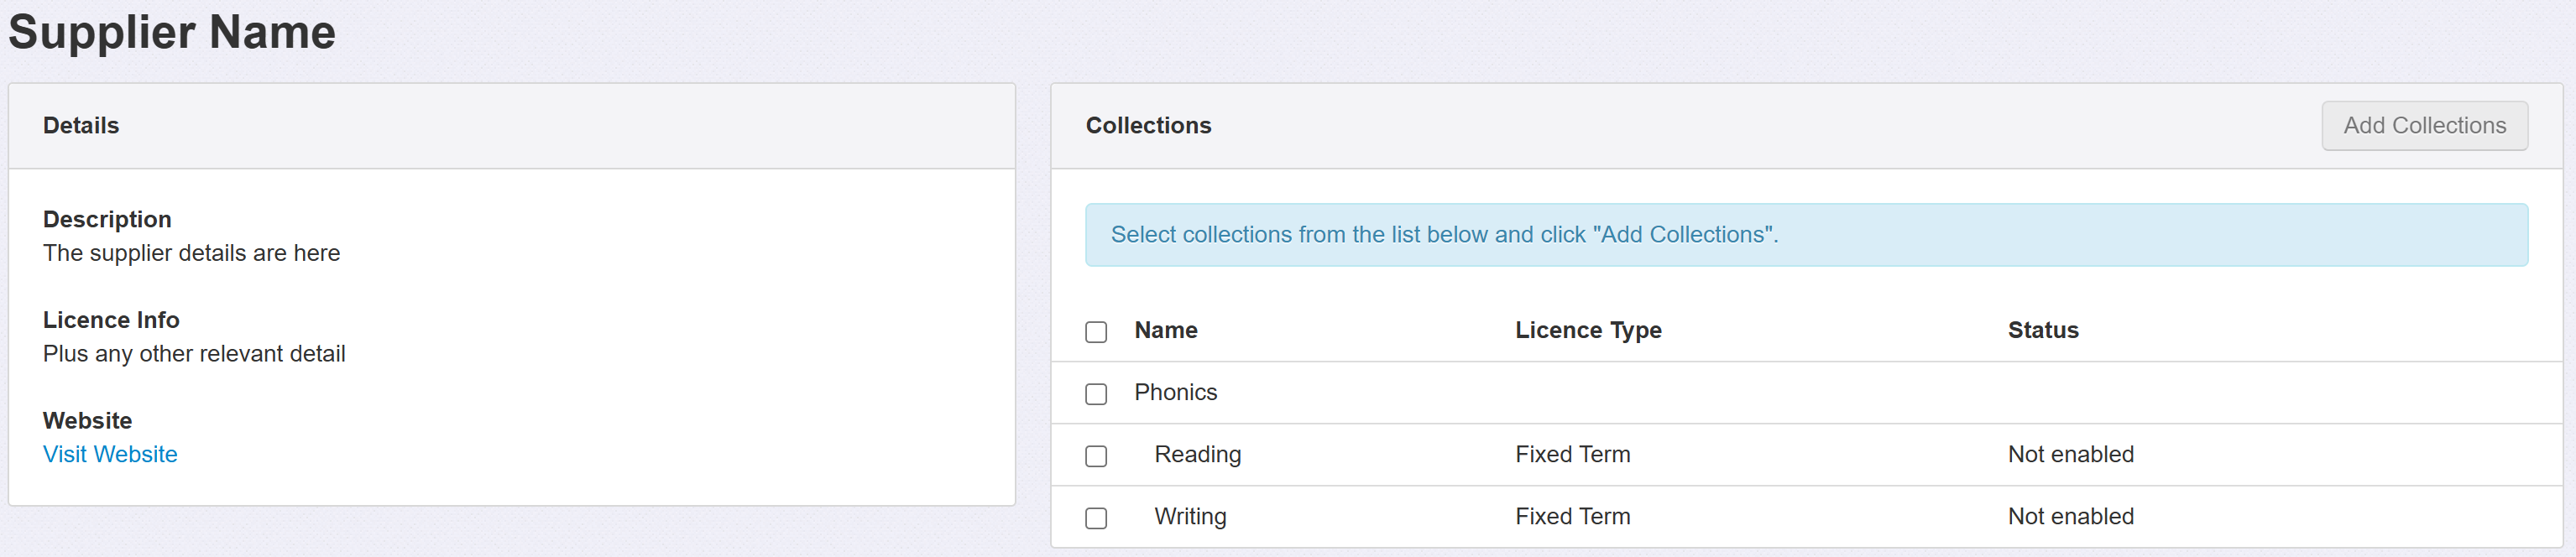The height and width of the screenshot is (557, 2576).
Task: Click the Licence Type column header
Action: point(1587,330)
